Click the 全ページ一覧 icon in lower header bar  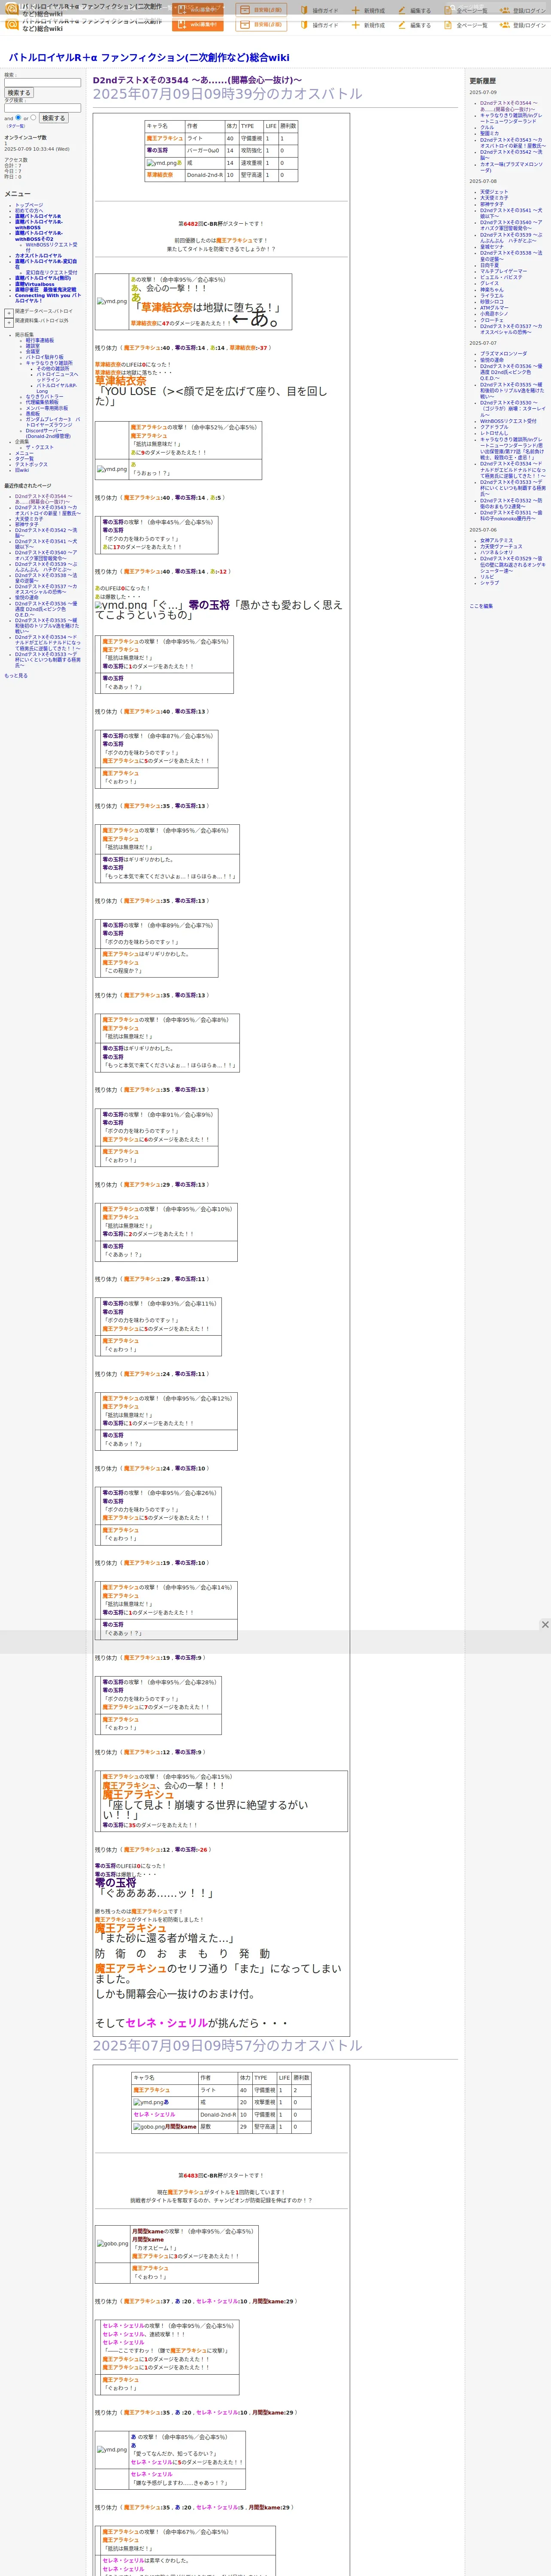point(449,25)
